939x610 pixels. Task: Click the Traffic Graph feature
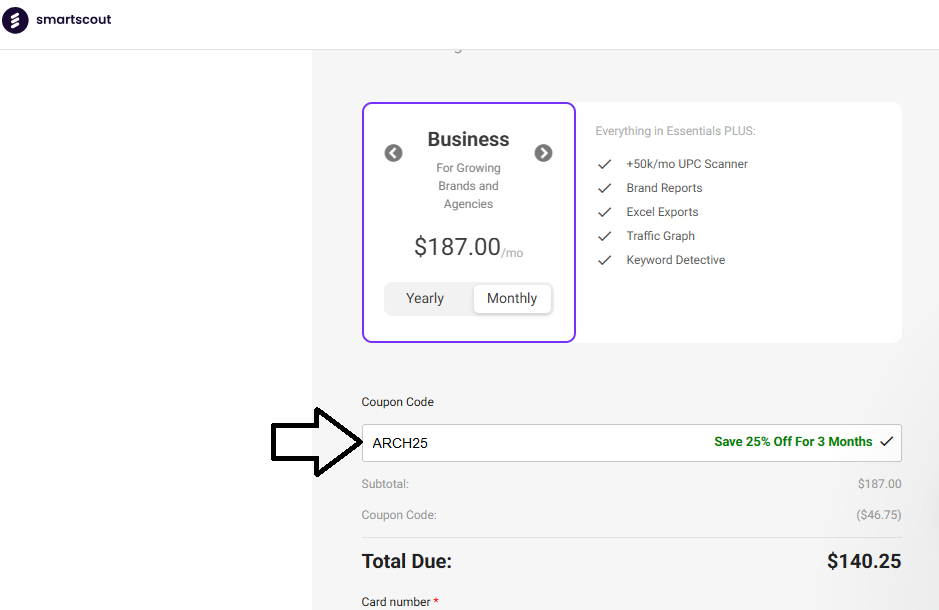[x=661, y=236]
